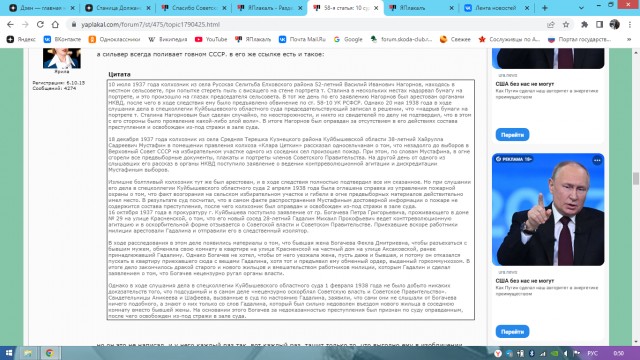640x360 pixels.
Task: Open Yandex icon in system tray
Action: tap(498, 353)
